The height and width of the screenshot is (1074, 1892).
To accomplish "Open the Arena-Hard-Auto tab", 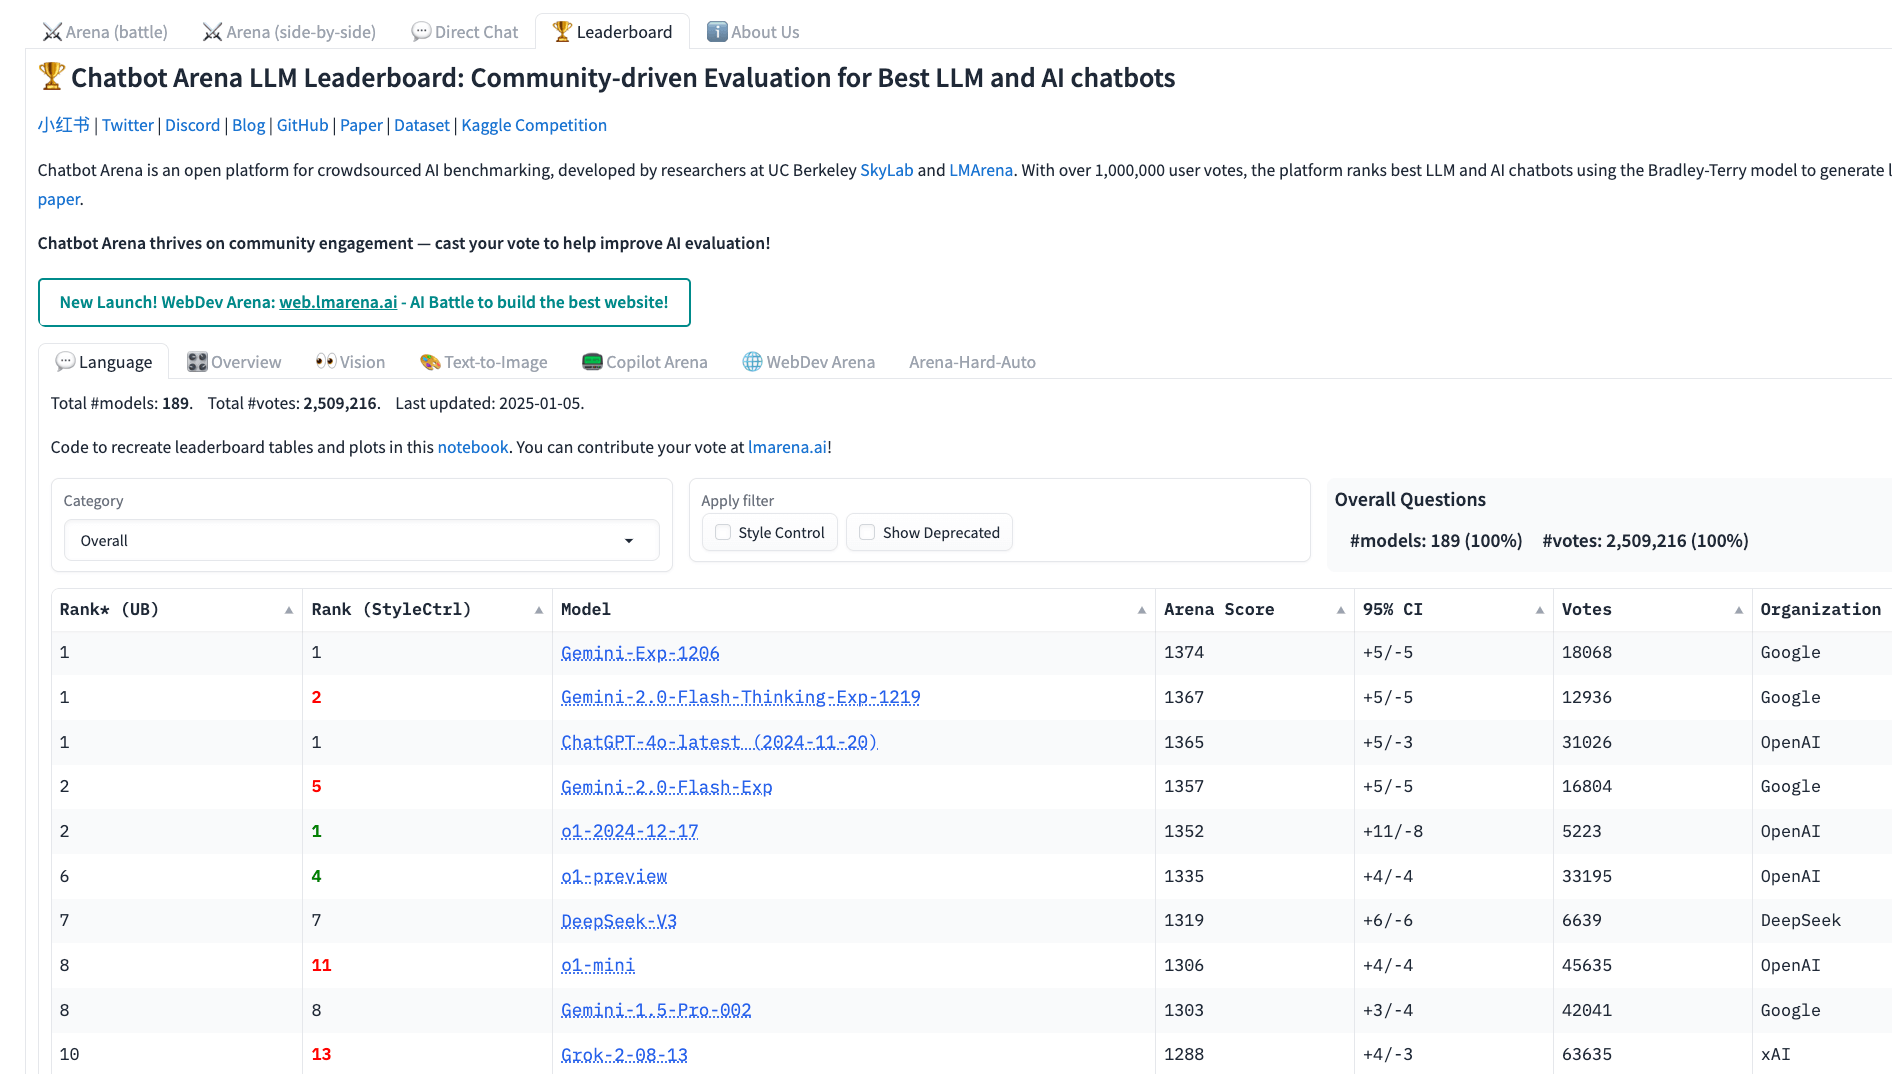I will tap(971, 362).
